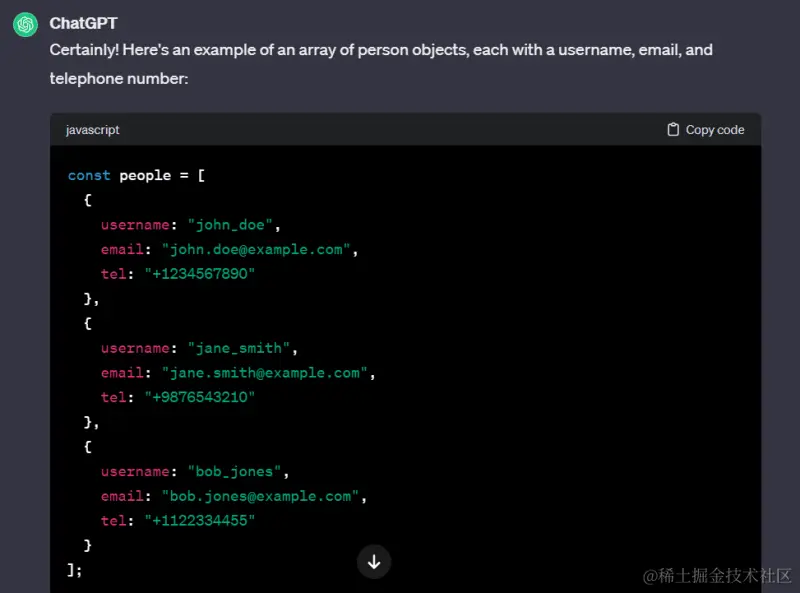Screen dimensions: 800x593
Task: Click the ChatGPT logo avatar
Action: pyautogui.click(x=26, y=24)
